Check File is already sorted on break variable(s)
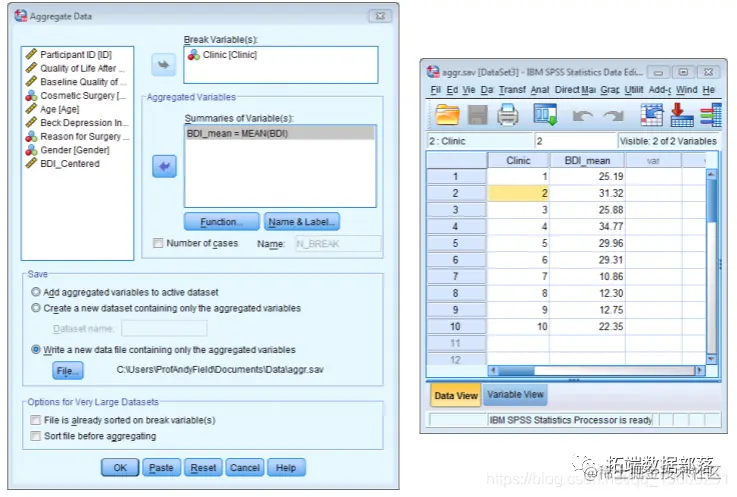737x497 pixels. coord(35,420)
